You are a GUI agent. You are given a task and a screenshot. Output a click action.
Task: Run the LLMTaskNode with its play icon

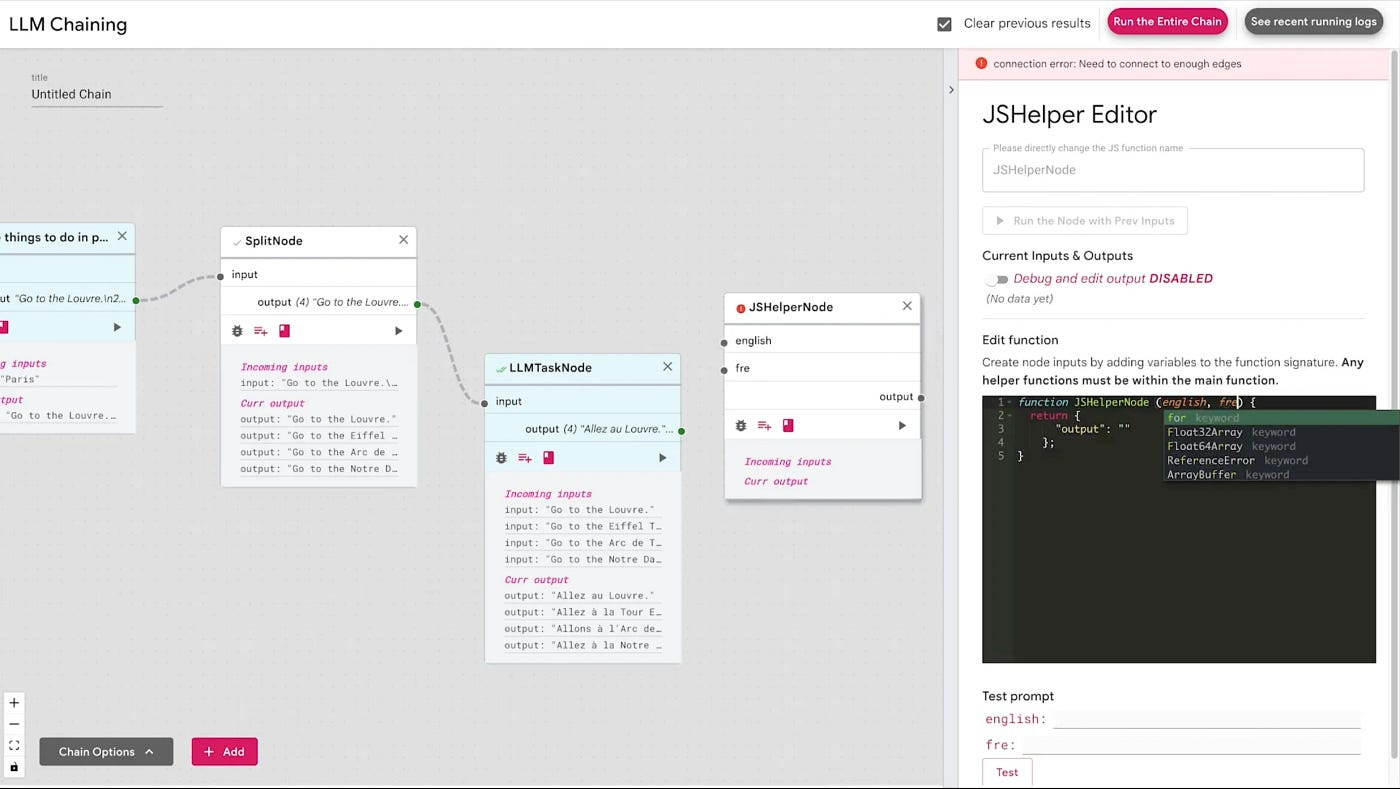(662, 457)
